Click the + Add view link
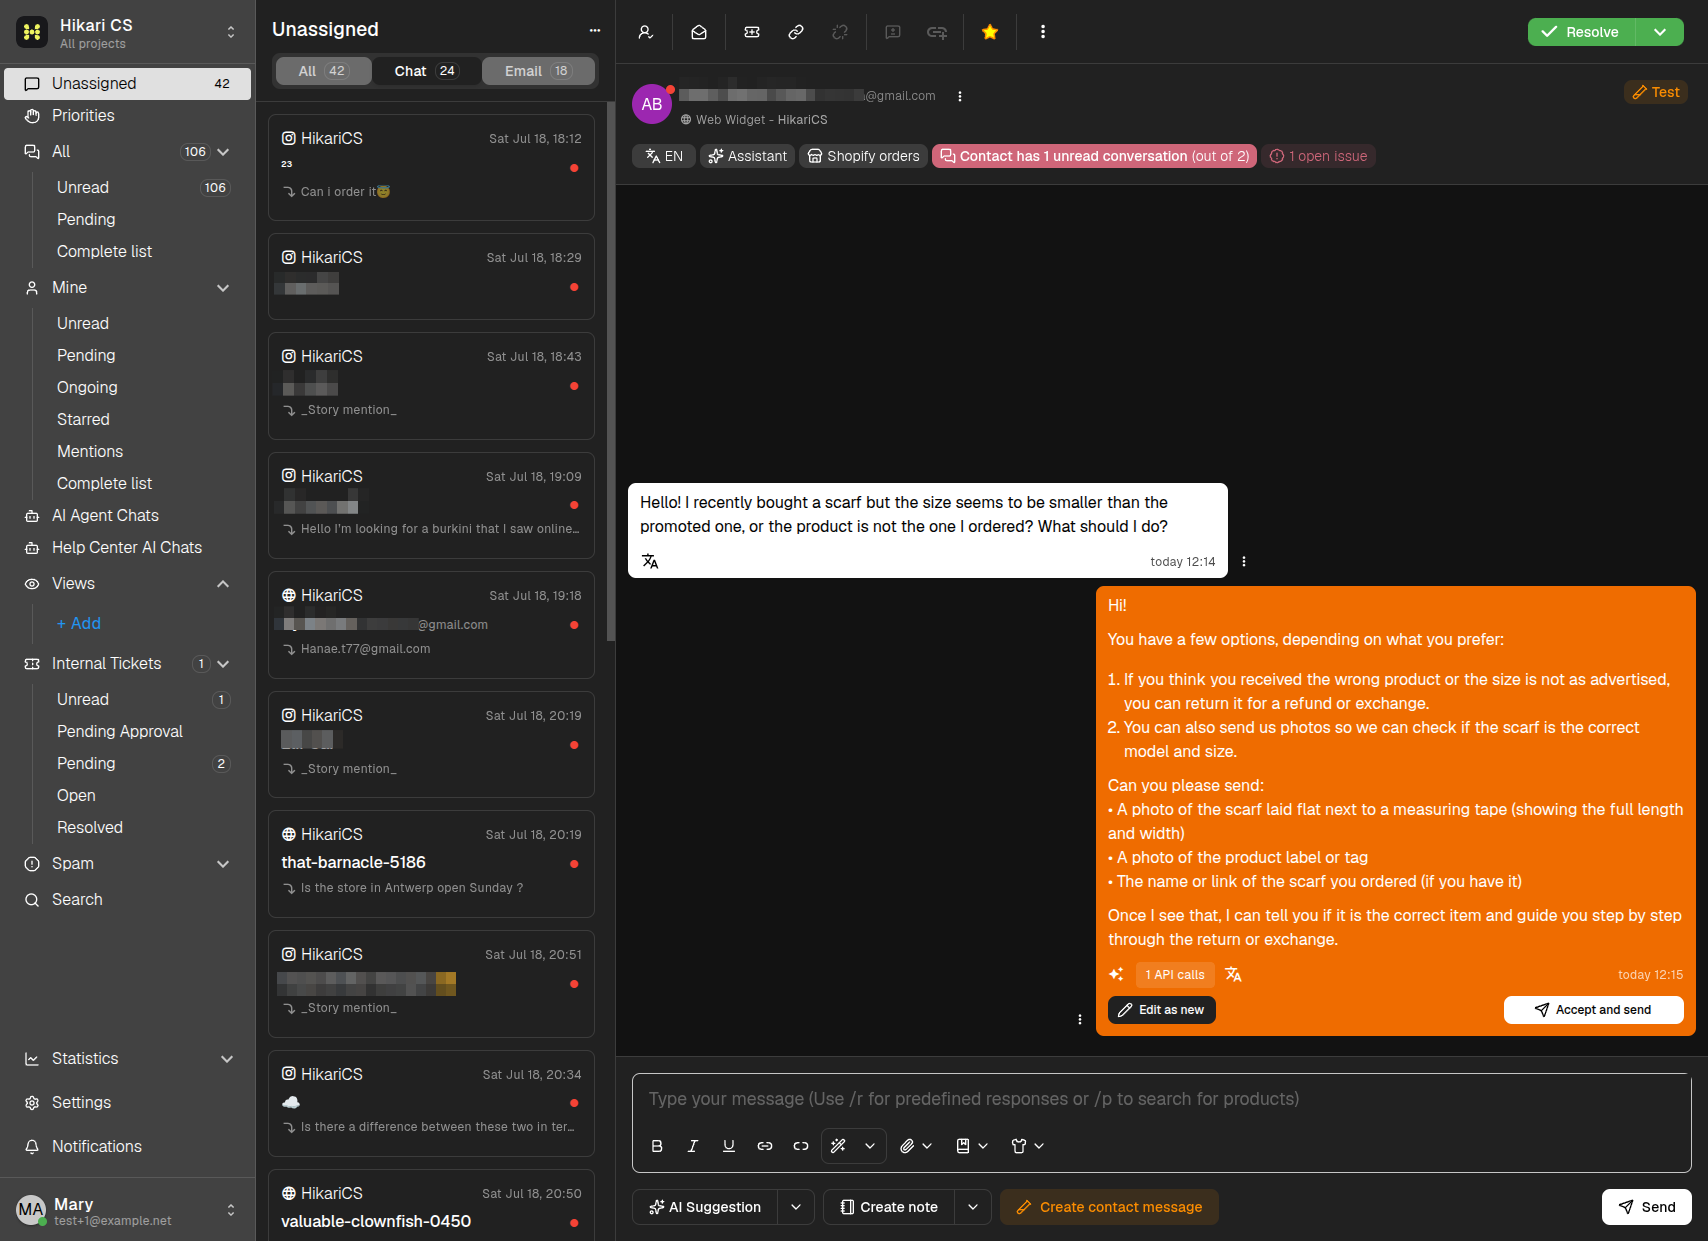1708x1241 pixels. (79, 624)
